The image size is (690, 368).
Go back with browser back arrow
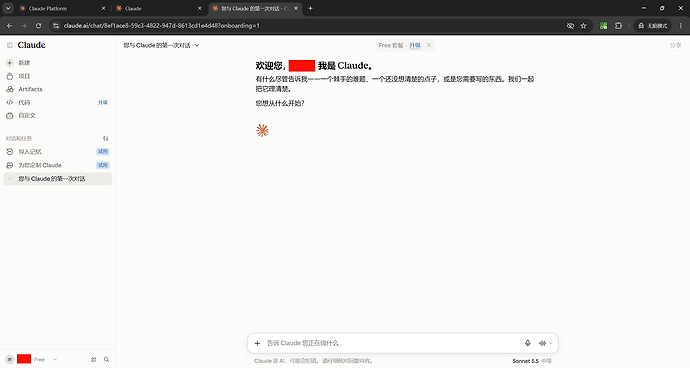(x=9, y=26)
